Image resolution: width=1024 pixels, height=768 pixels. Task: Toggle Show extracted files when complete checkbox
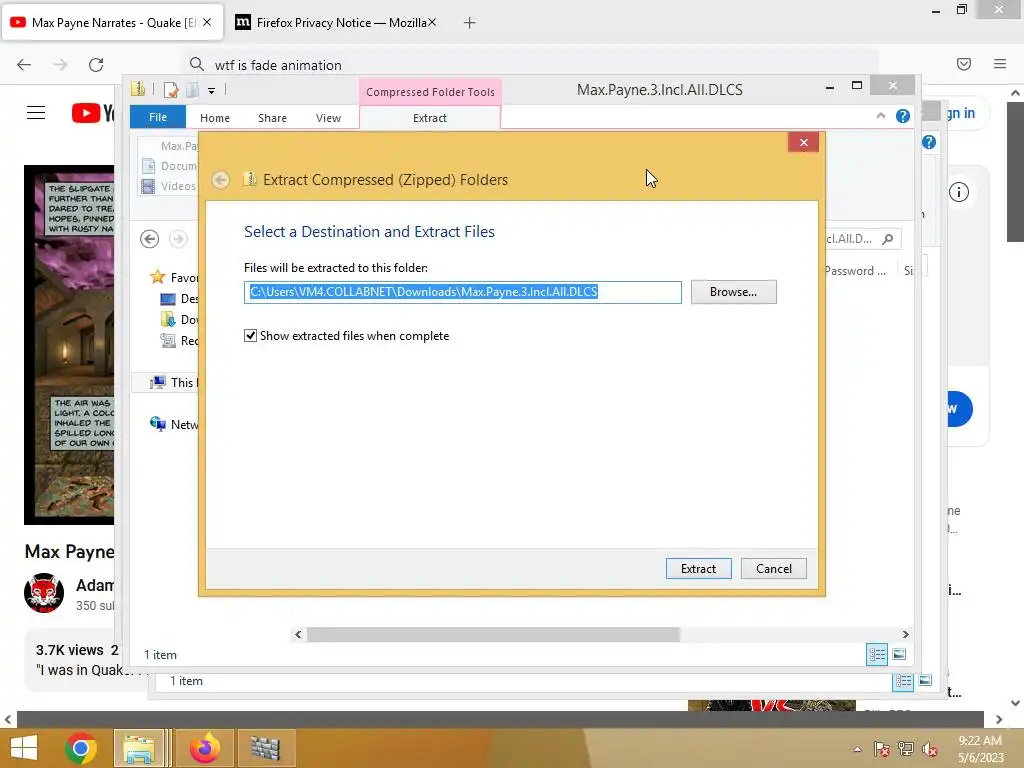[x=250, y=336]
